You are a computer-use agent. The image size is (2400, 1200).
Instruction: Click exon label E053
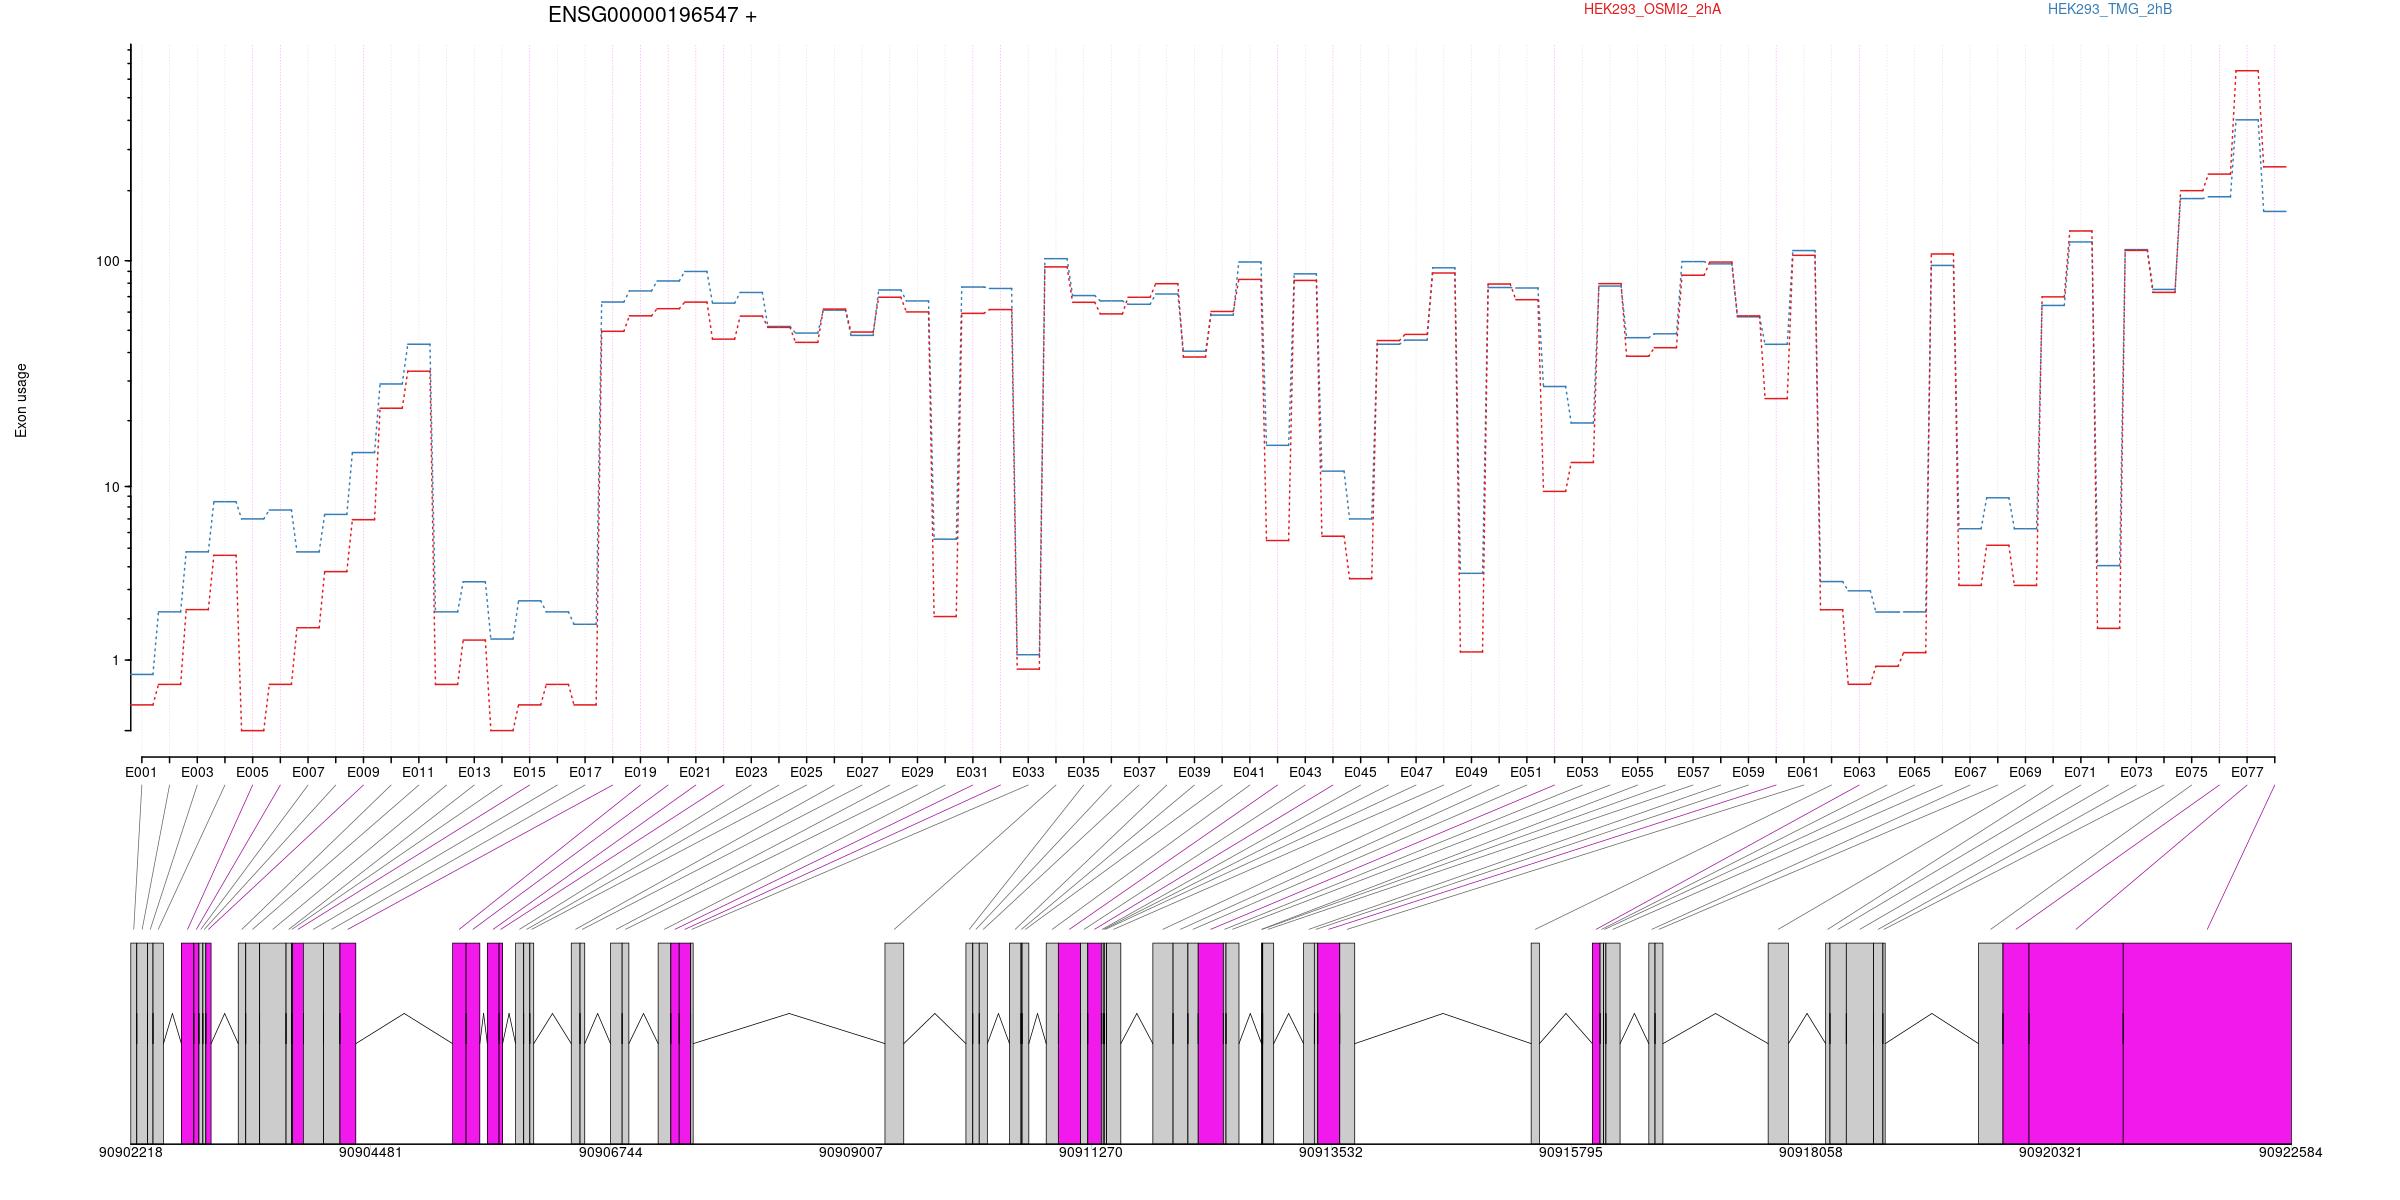tap(1582, 772)
